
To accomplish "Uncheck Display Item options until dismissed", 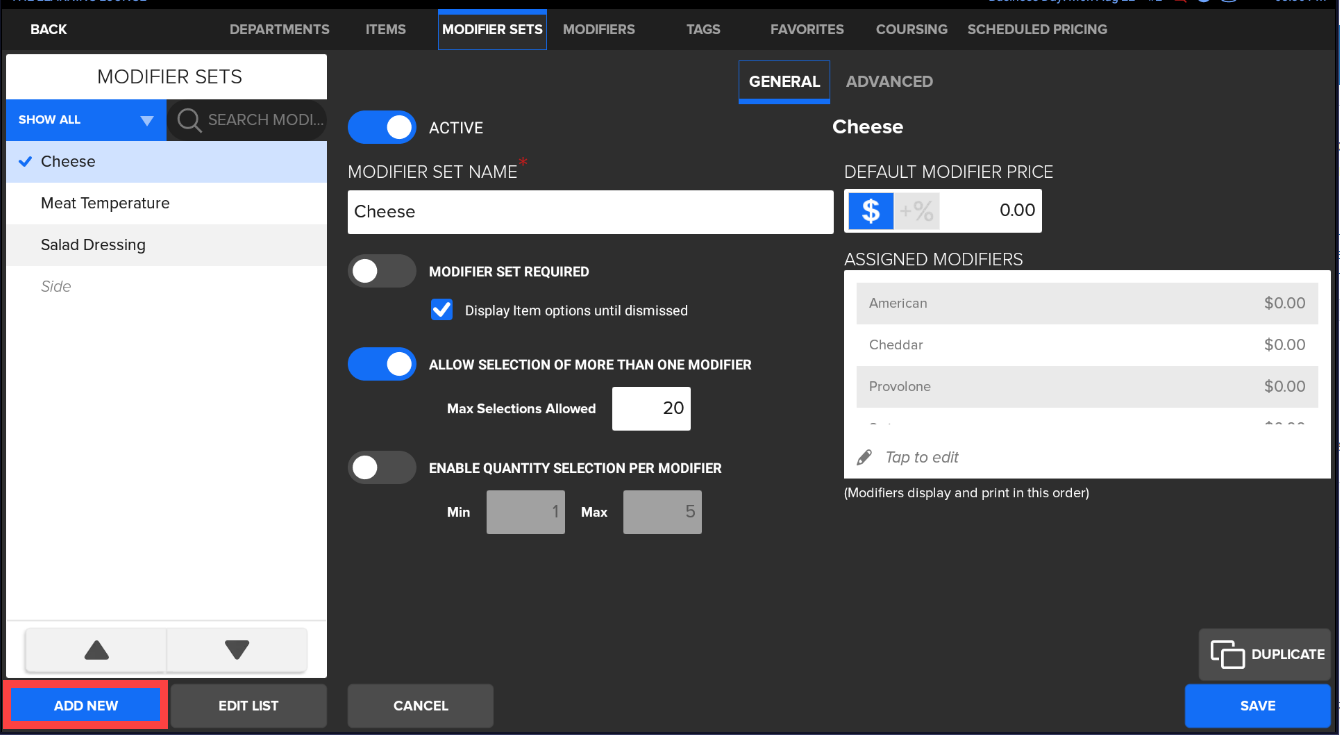I will coord(442,310).
